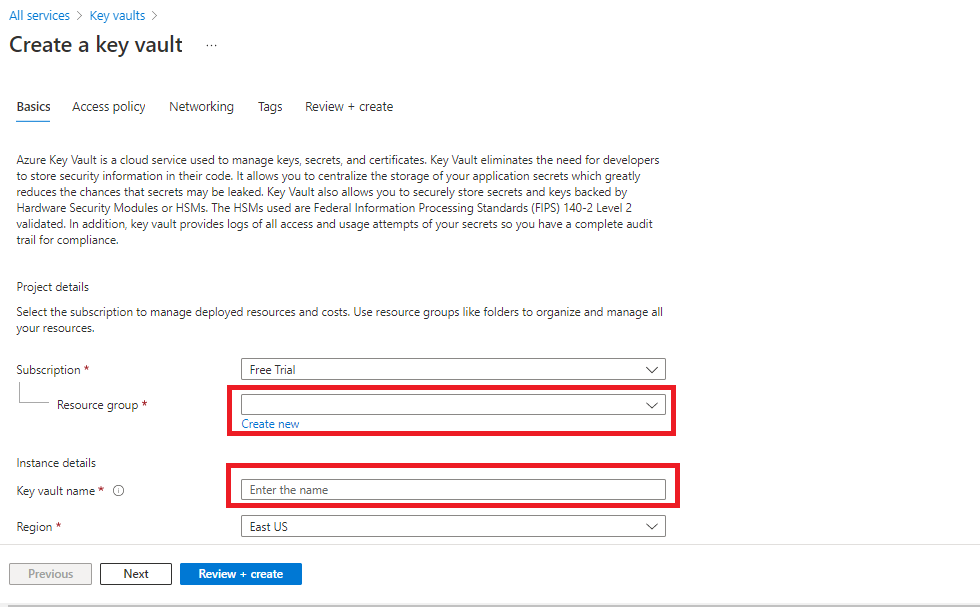Open the ellipsis menu next to page title

pos(210,45)
